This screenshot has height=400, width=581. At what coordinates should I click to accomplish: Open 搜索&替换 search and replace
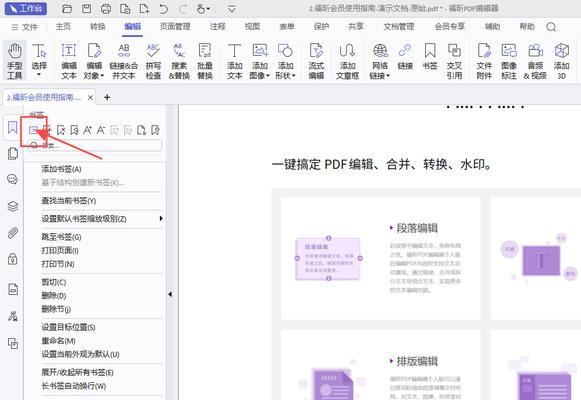pyautogui.click(x=179, y=61)
